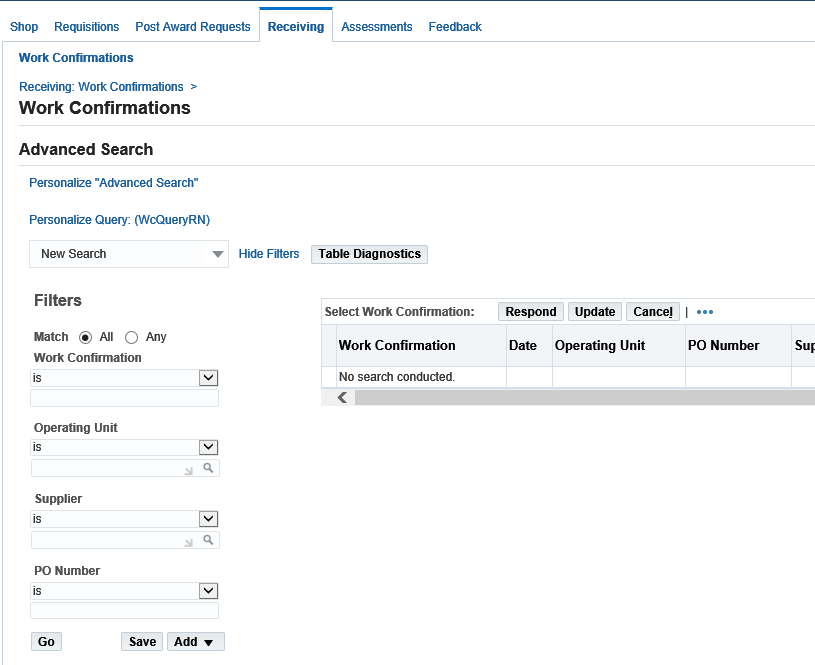
Task: Click the PO Number text input field
Action: point(124,610)
